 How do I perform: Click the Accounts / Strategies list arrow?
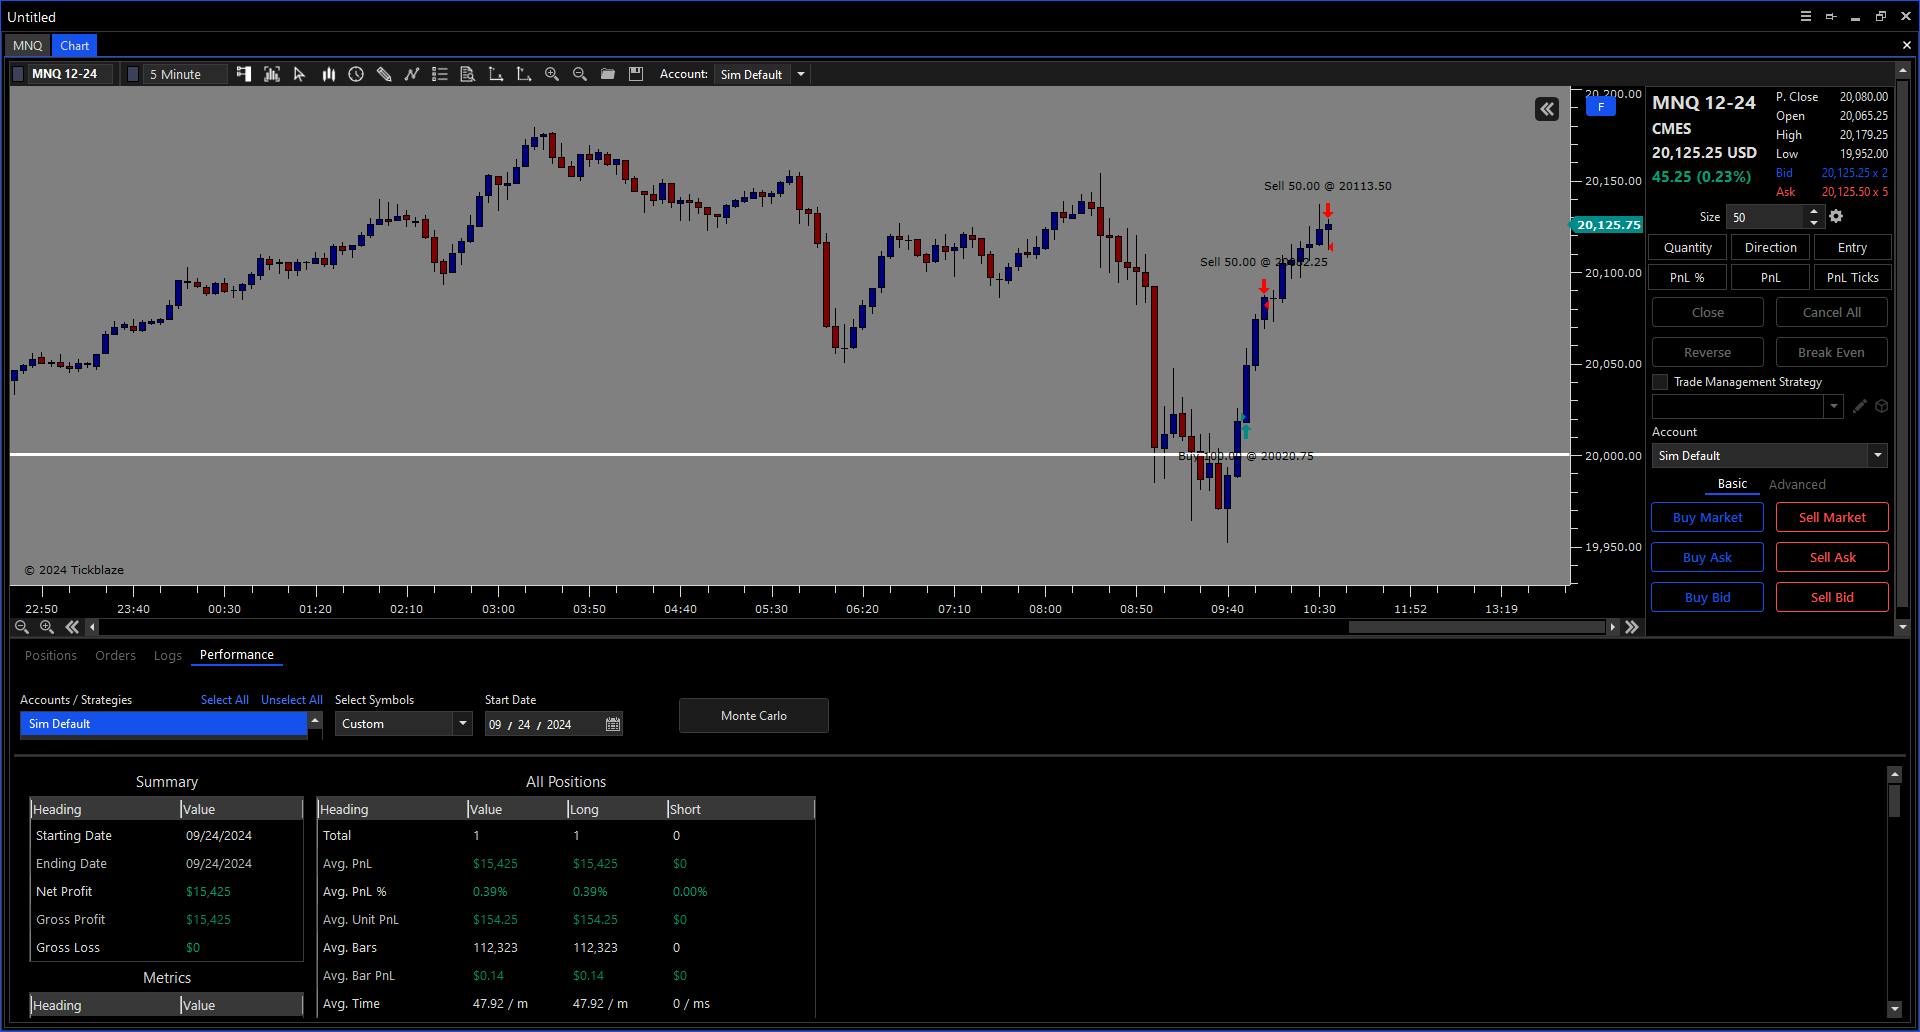point(315,720)
